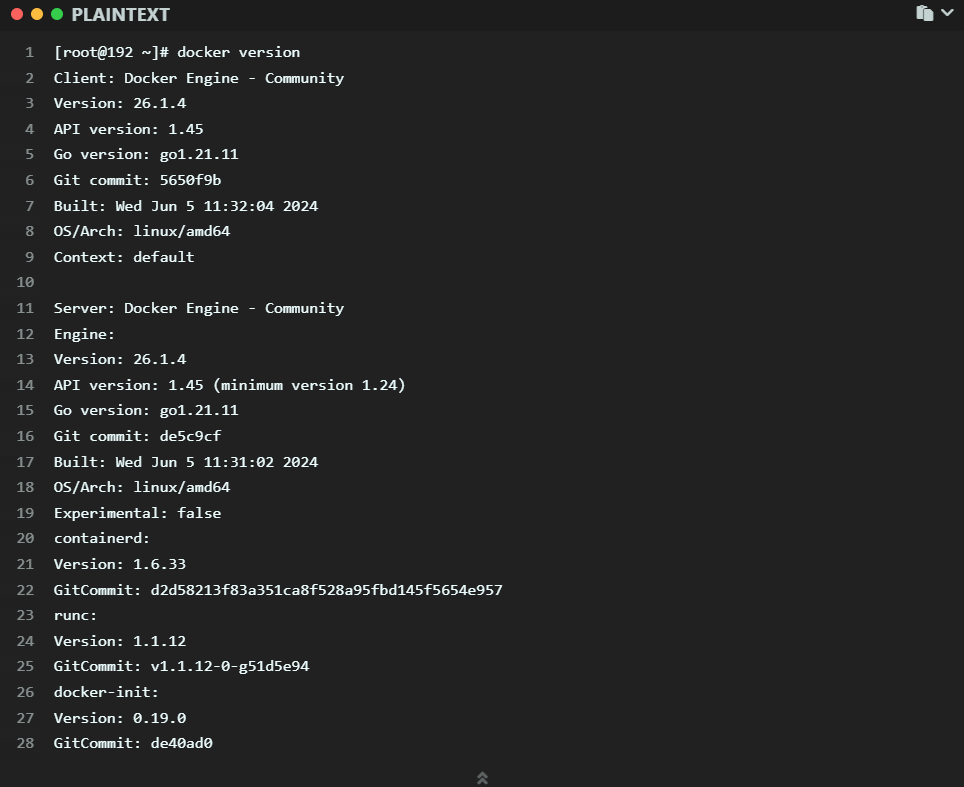Click the 'Version: 0.19.0' line
Image resolution: width=964 pixels, height=787 pixels.
[119, 718]
